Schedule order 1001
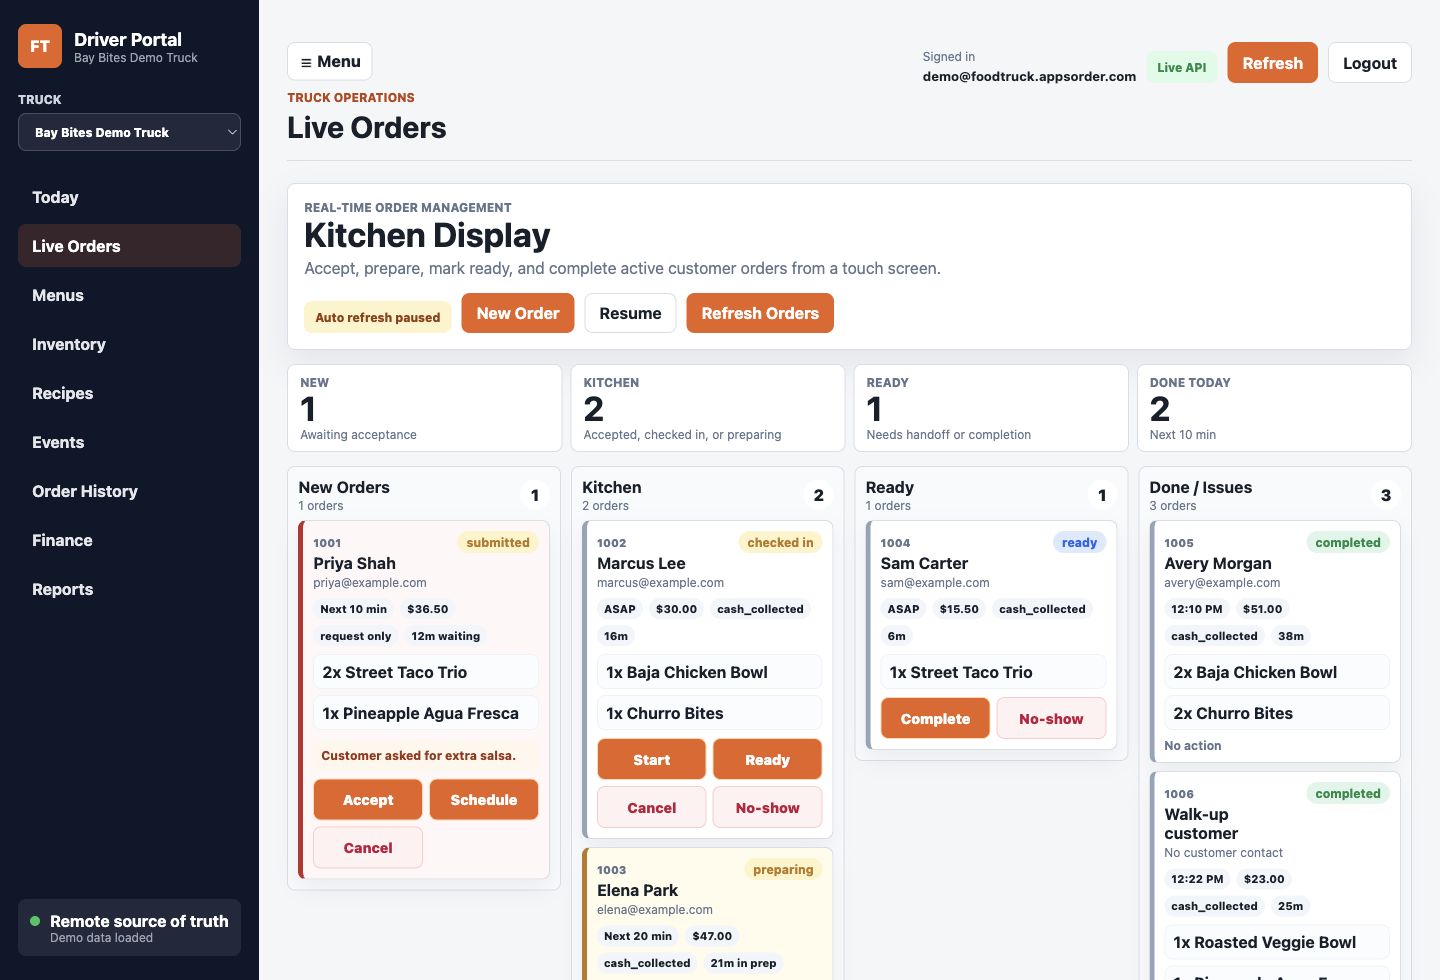Viewport: 1440px width, 980px height. pos(484,800)
